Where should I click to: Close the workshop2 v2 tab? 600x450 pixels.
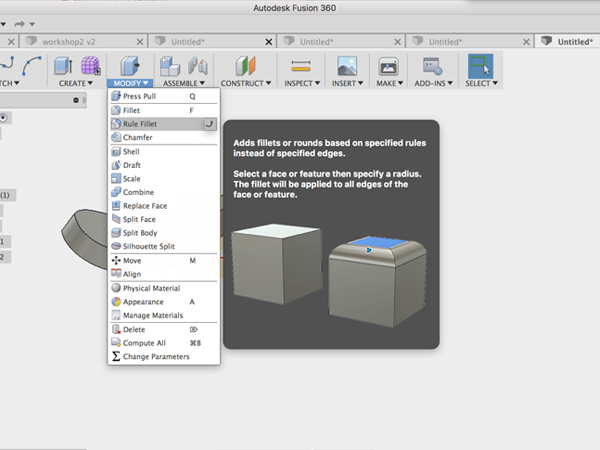[x=140, y=42]
